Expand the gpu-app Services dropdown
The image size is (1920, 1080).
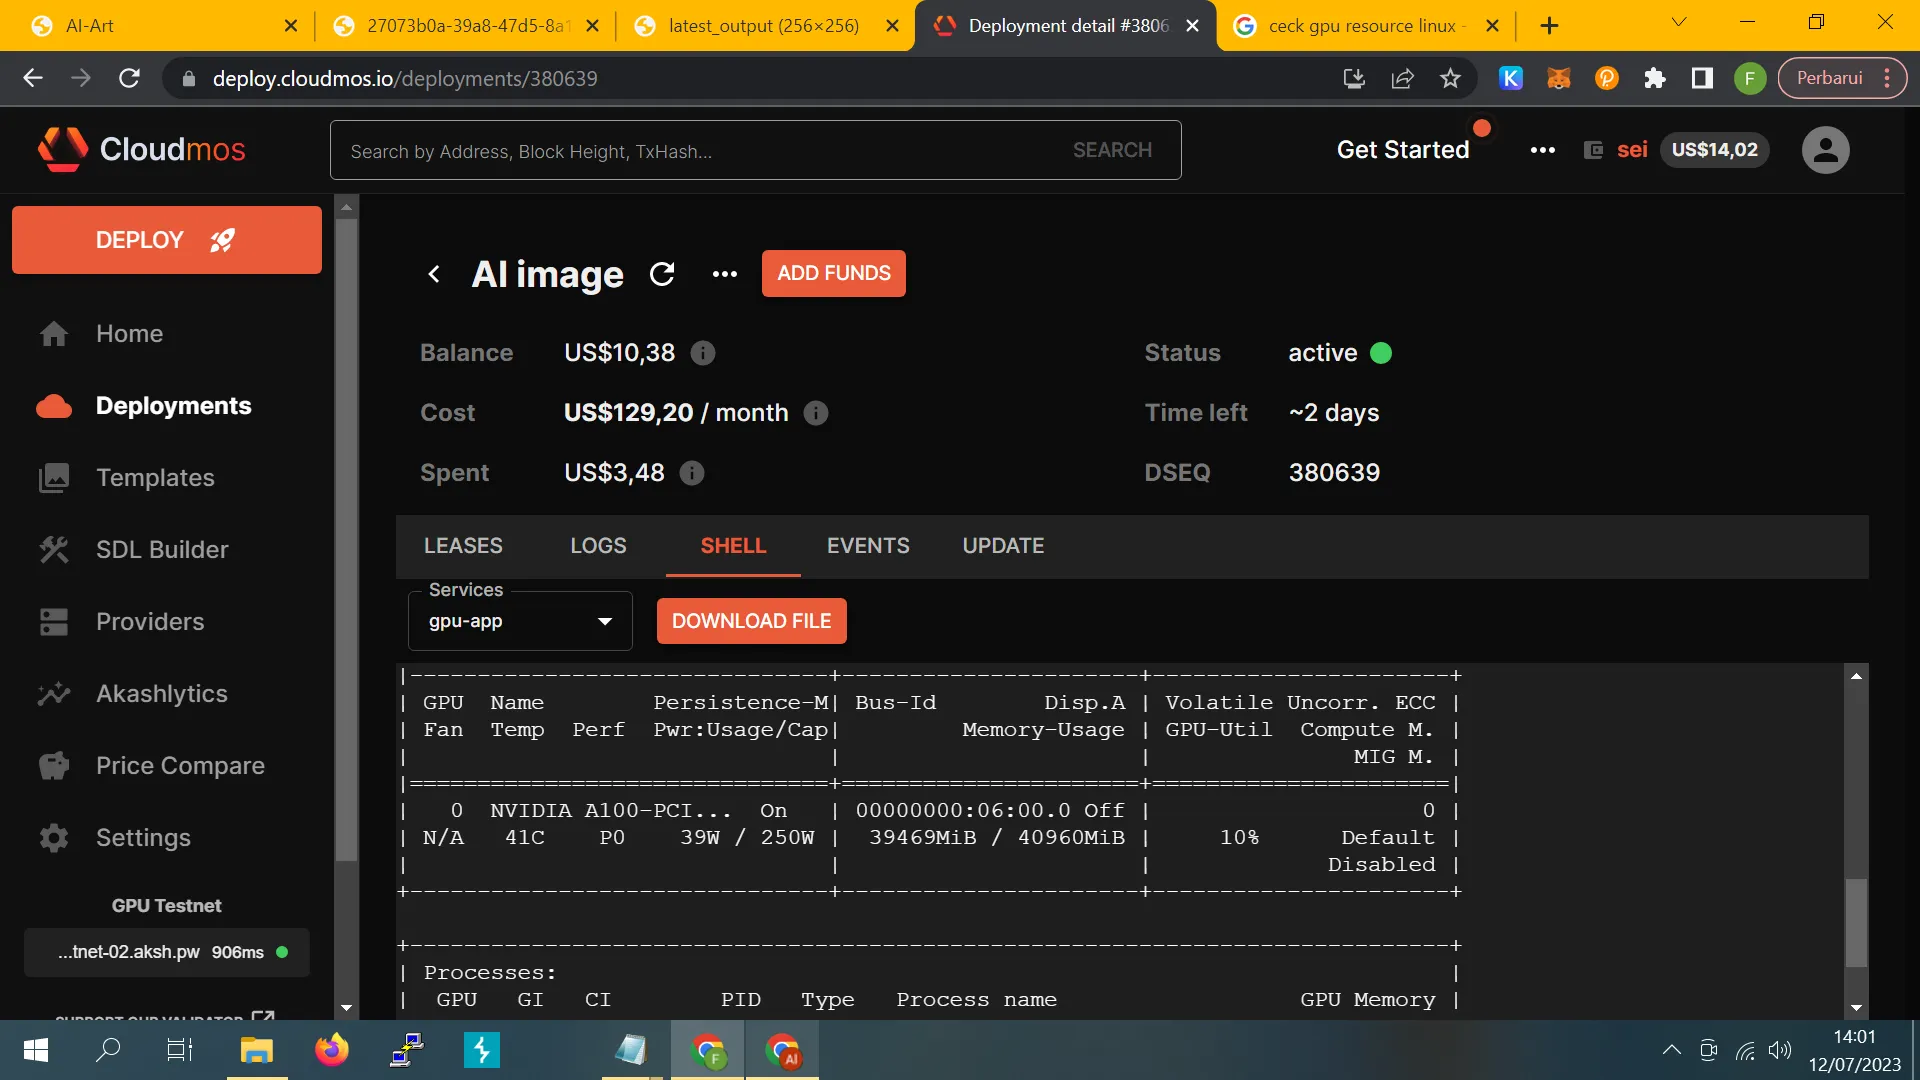click(520, 621)
